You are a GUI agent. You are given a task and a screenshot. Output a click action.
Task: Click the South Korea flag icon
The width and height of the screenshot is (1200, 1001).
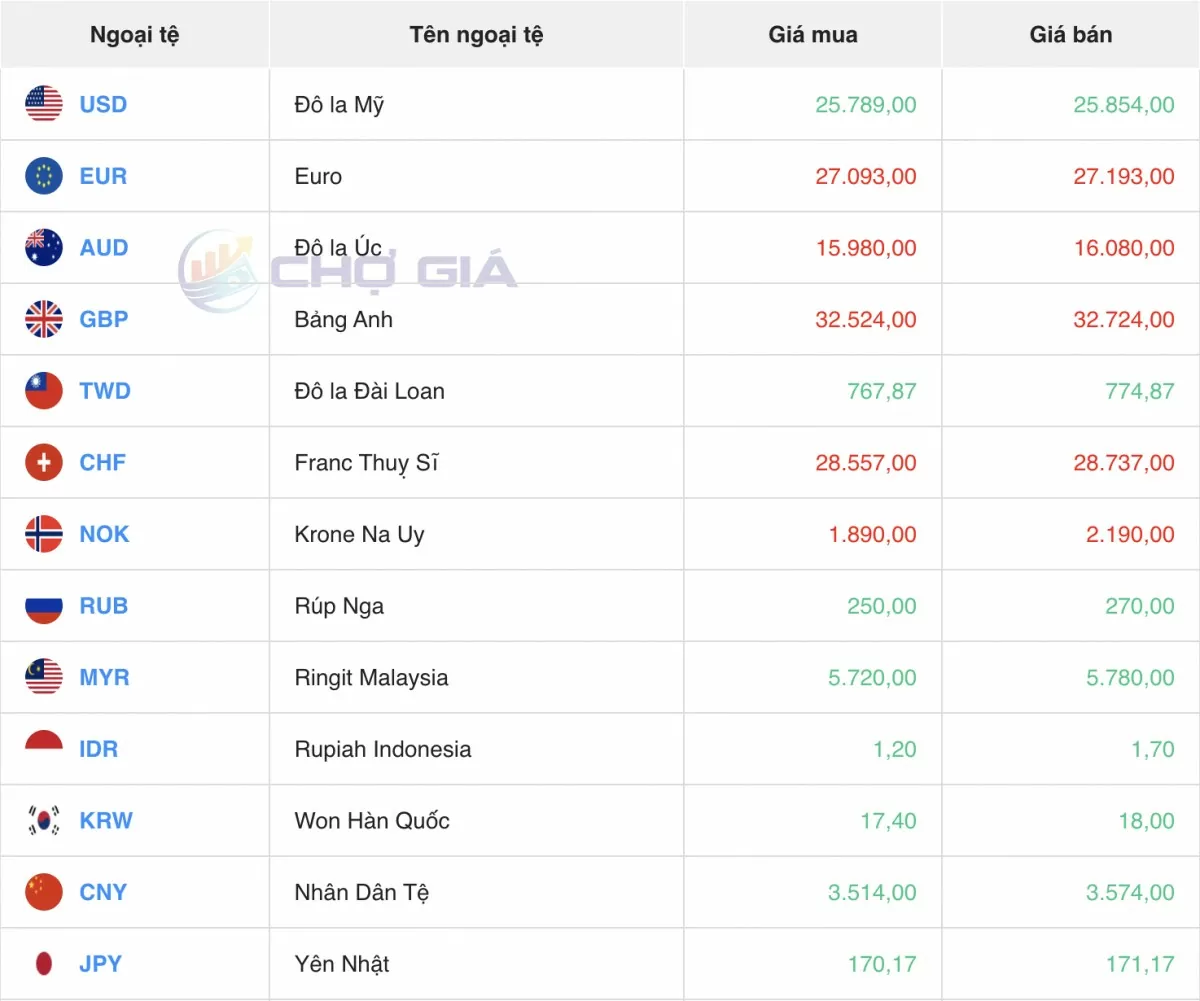pyautogui.click(x=44, y=820)
